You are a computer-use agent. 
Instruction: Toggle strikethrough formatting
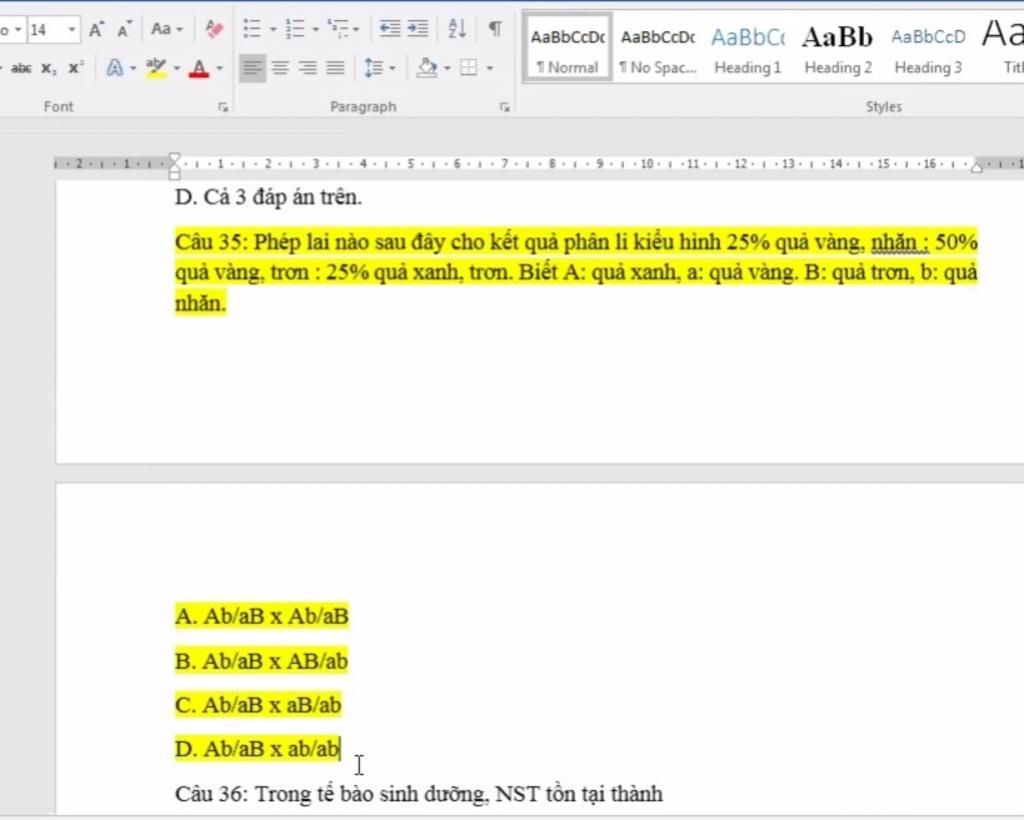click(21, 68)
